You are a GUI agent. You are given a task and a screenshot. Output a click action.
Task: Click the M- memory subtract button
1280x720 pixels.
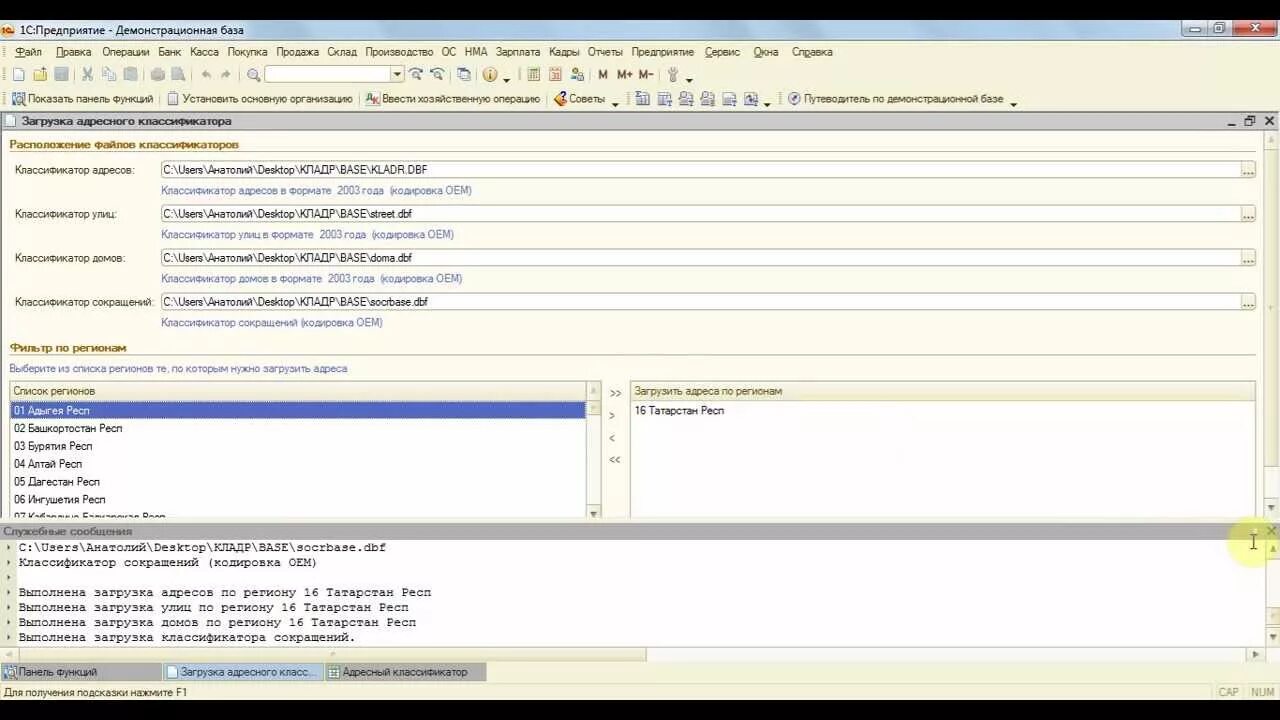coord(646,75)
